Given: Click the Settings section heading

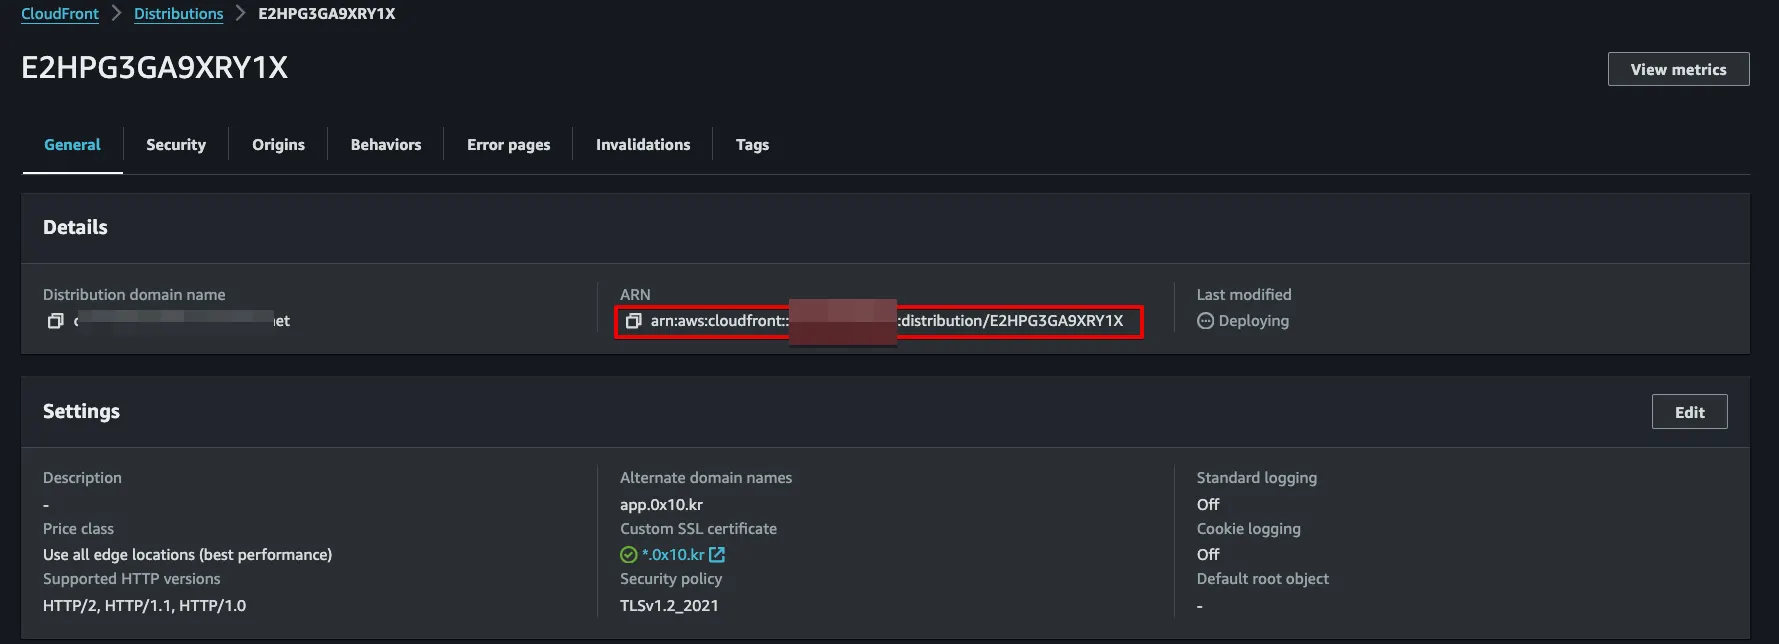Looking at the screenshot, I should [81, 411].
